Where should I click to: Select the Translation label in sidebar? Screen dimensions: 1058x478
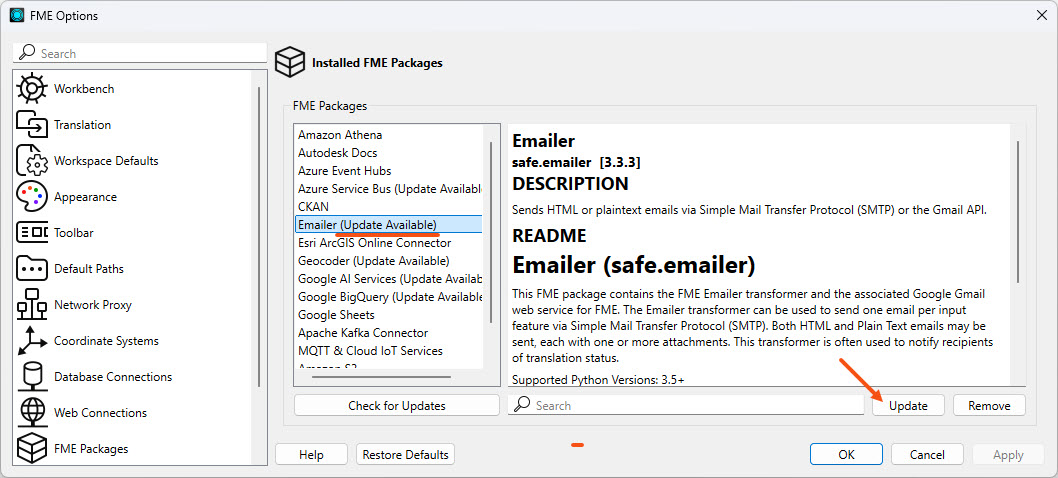click(82, 125)
